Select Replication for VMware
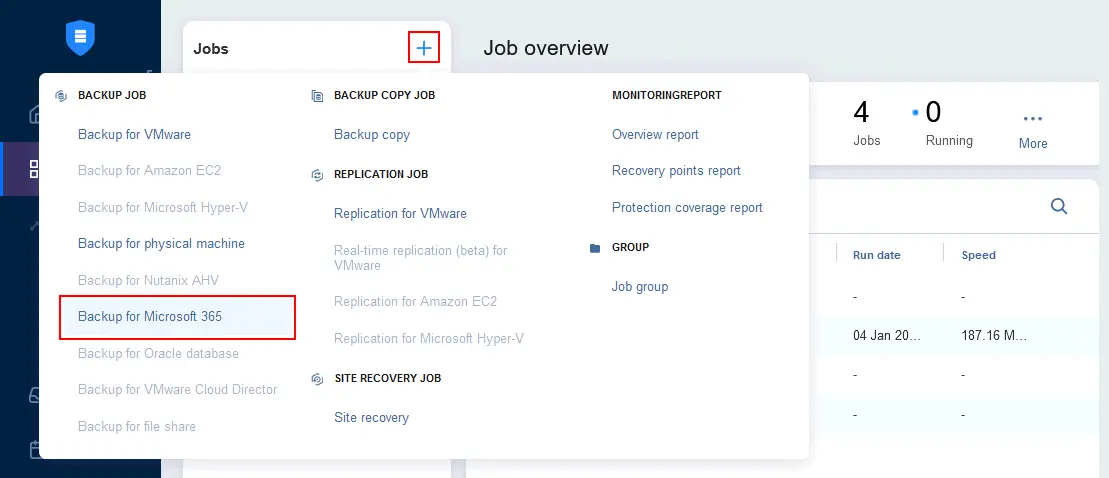Screen dimensions: 1109x478 (400, 214)
